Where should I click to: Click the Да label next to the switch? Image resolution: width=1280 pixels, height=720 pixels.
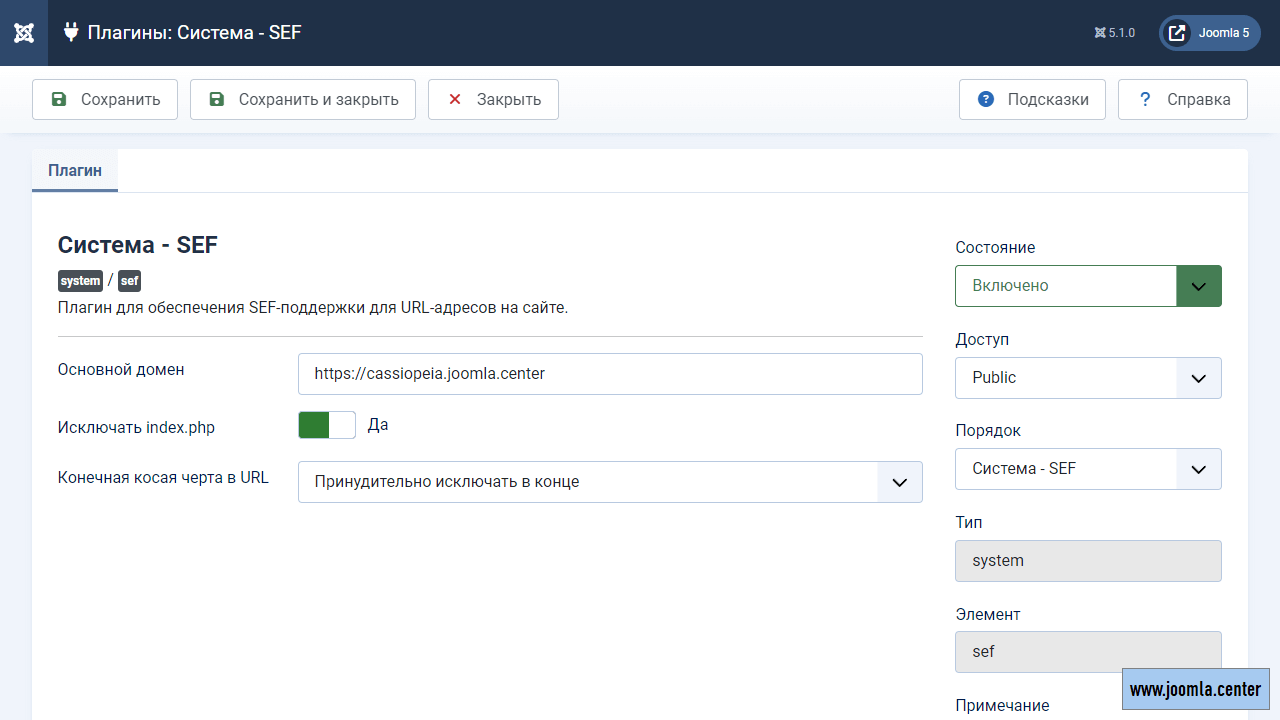click(378, 425)
